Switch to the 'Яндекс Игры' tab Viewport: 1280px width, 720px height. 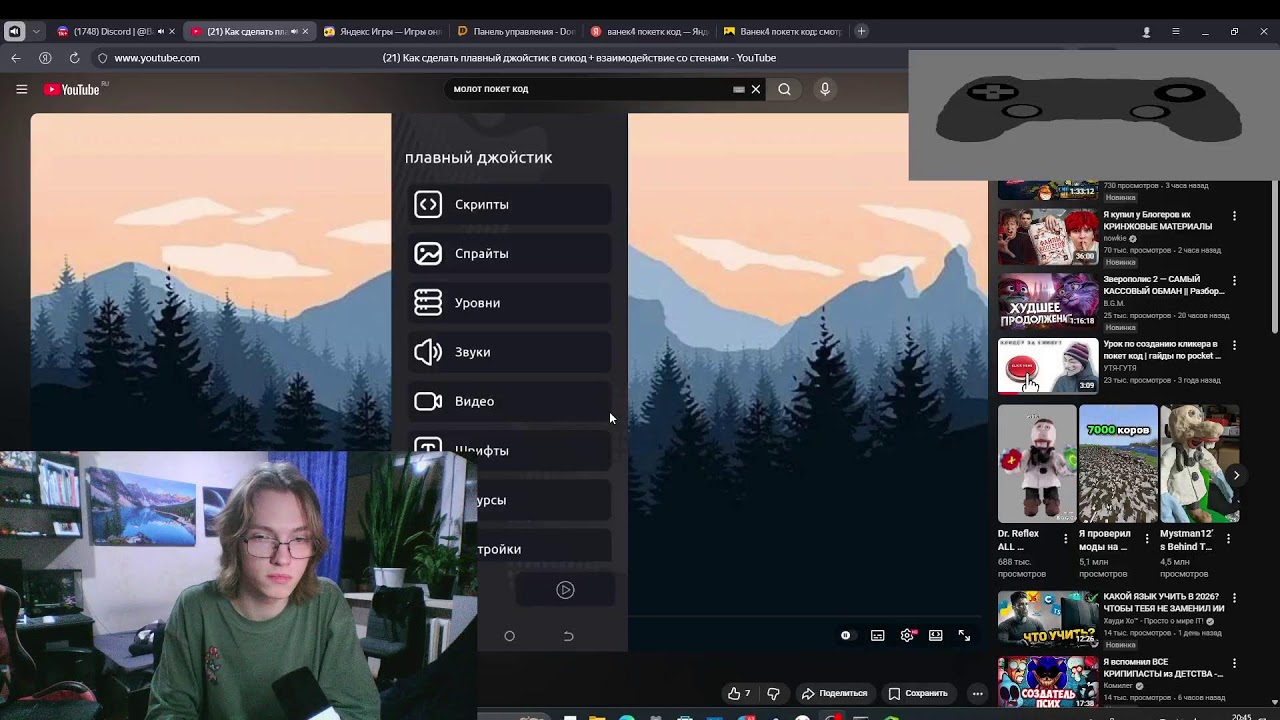point(383,32)
